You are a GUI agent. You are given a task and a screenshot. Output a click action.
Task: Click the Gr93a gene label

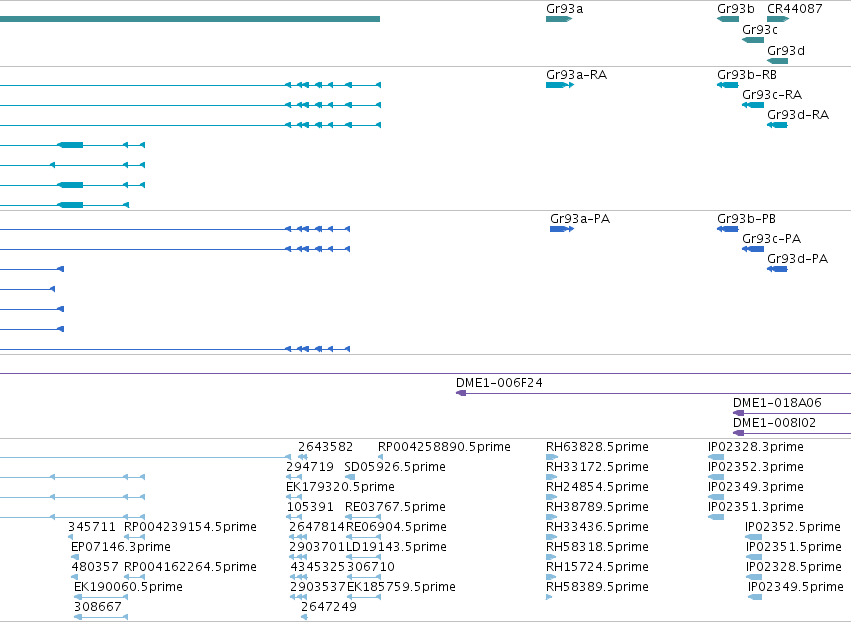click(564, 9)
